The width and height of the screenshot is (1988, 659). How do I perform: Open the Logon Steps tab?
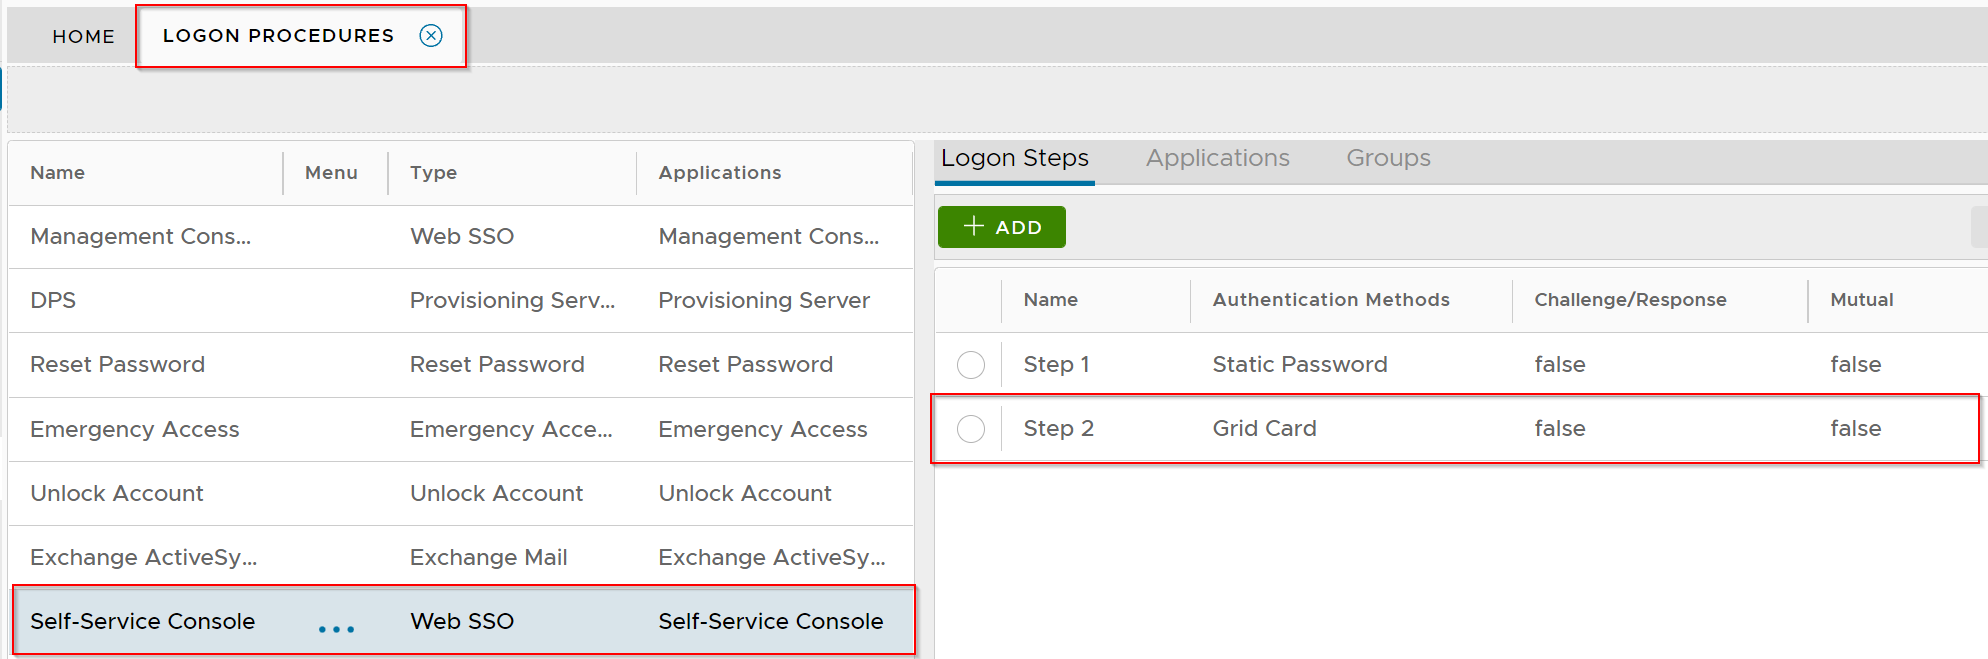pos(1014,158)
